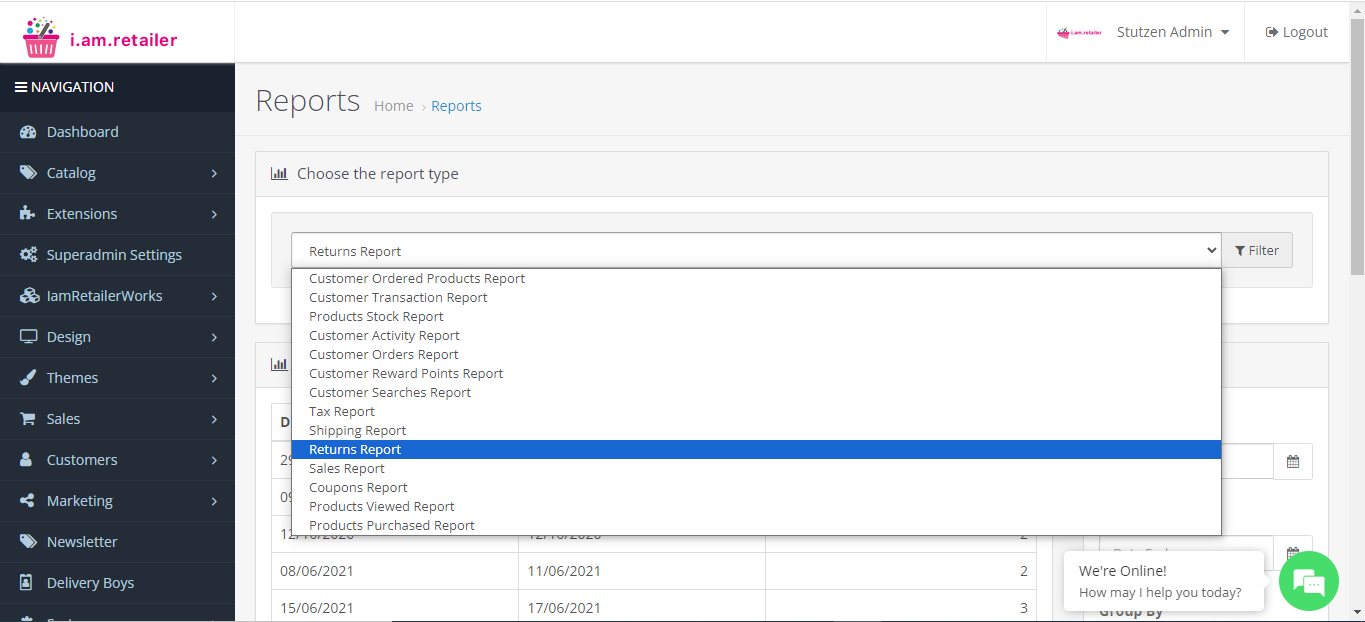Select Products Stock Report option
The image size is (1365, 622).
point(756,317)
